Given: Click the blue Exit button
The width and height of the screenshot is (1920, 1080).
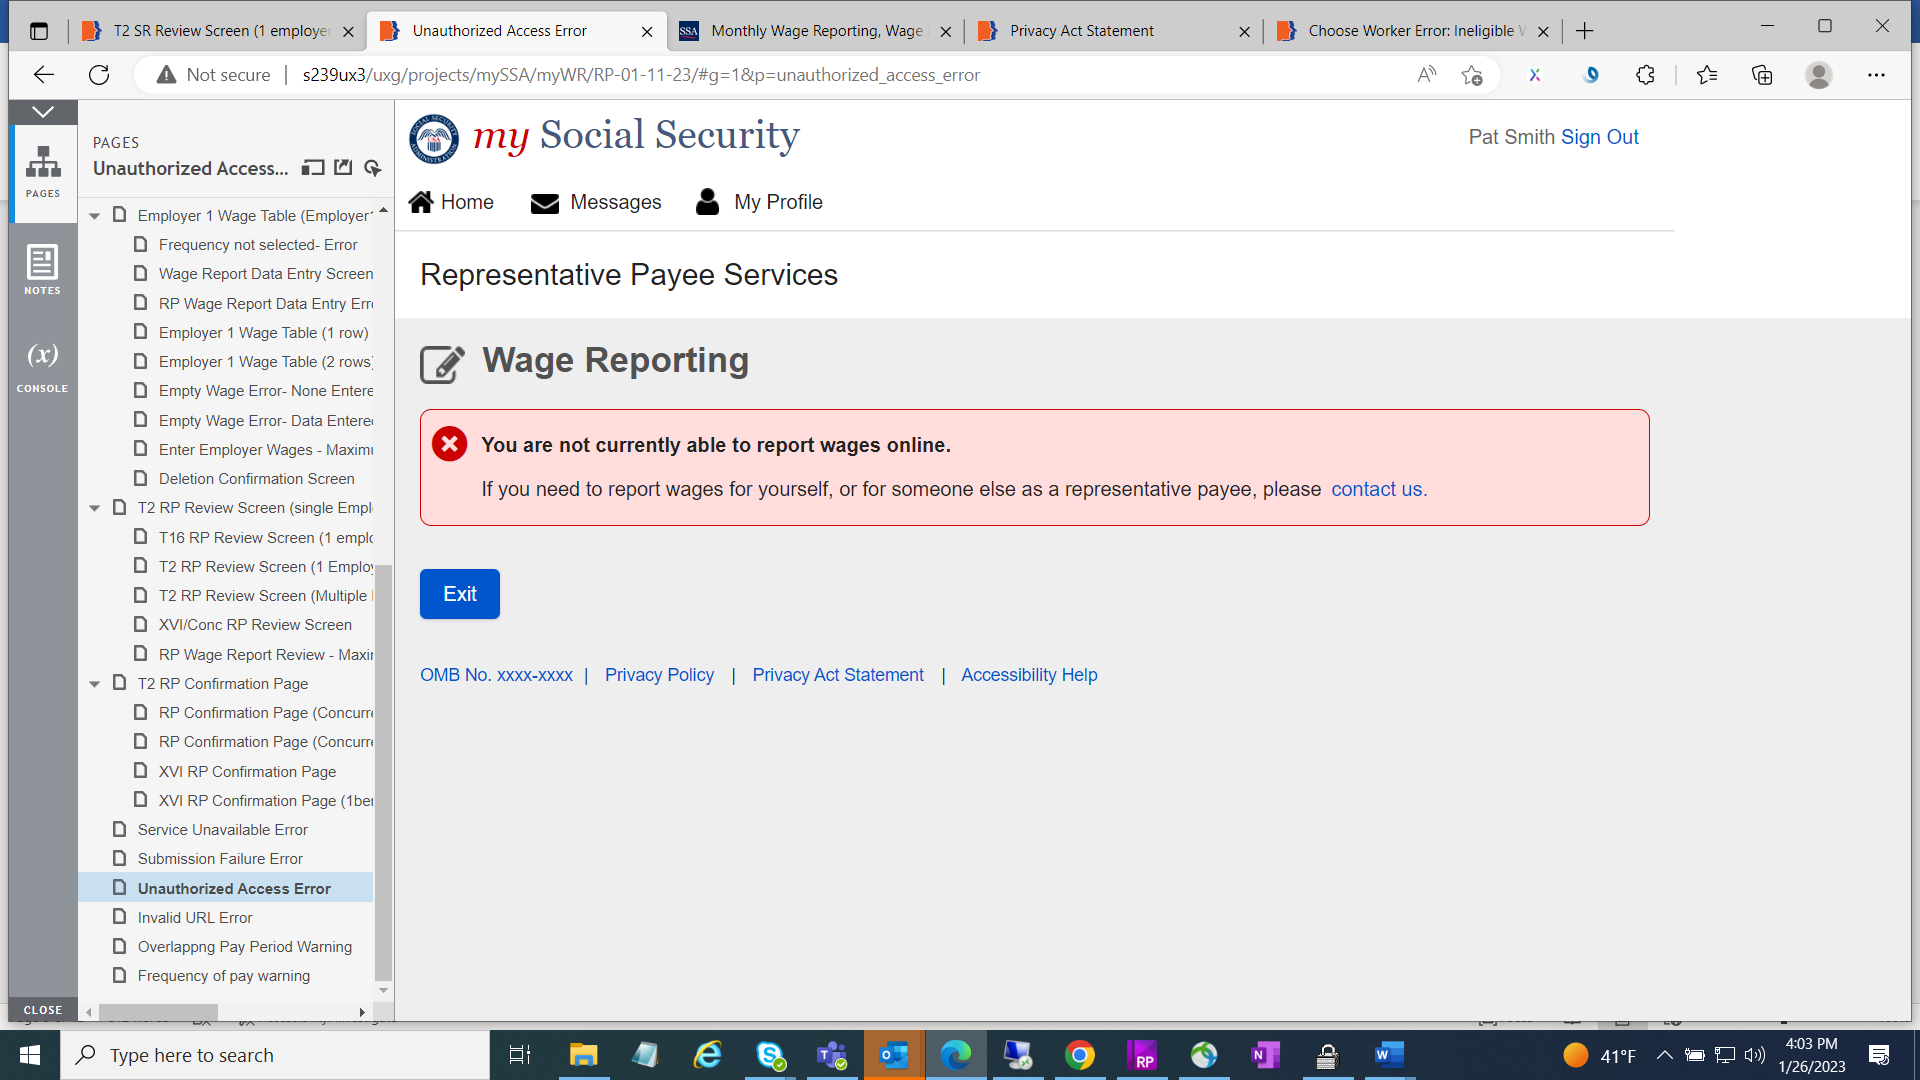Looking at the screenshot, I should [459, 594].
